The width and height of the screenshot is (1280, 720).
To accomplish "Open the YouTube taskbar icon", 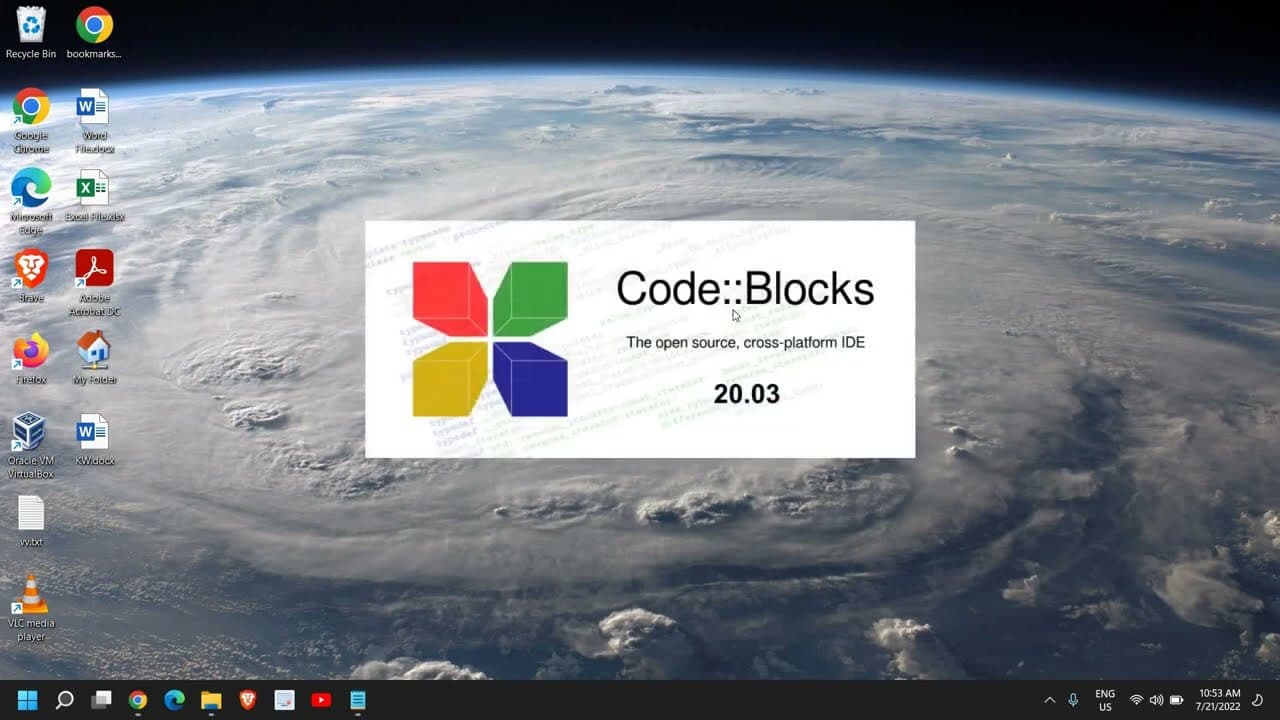I will pyautogui.click(x=321, y=700).
